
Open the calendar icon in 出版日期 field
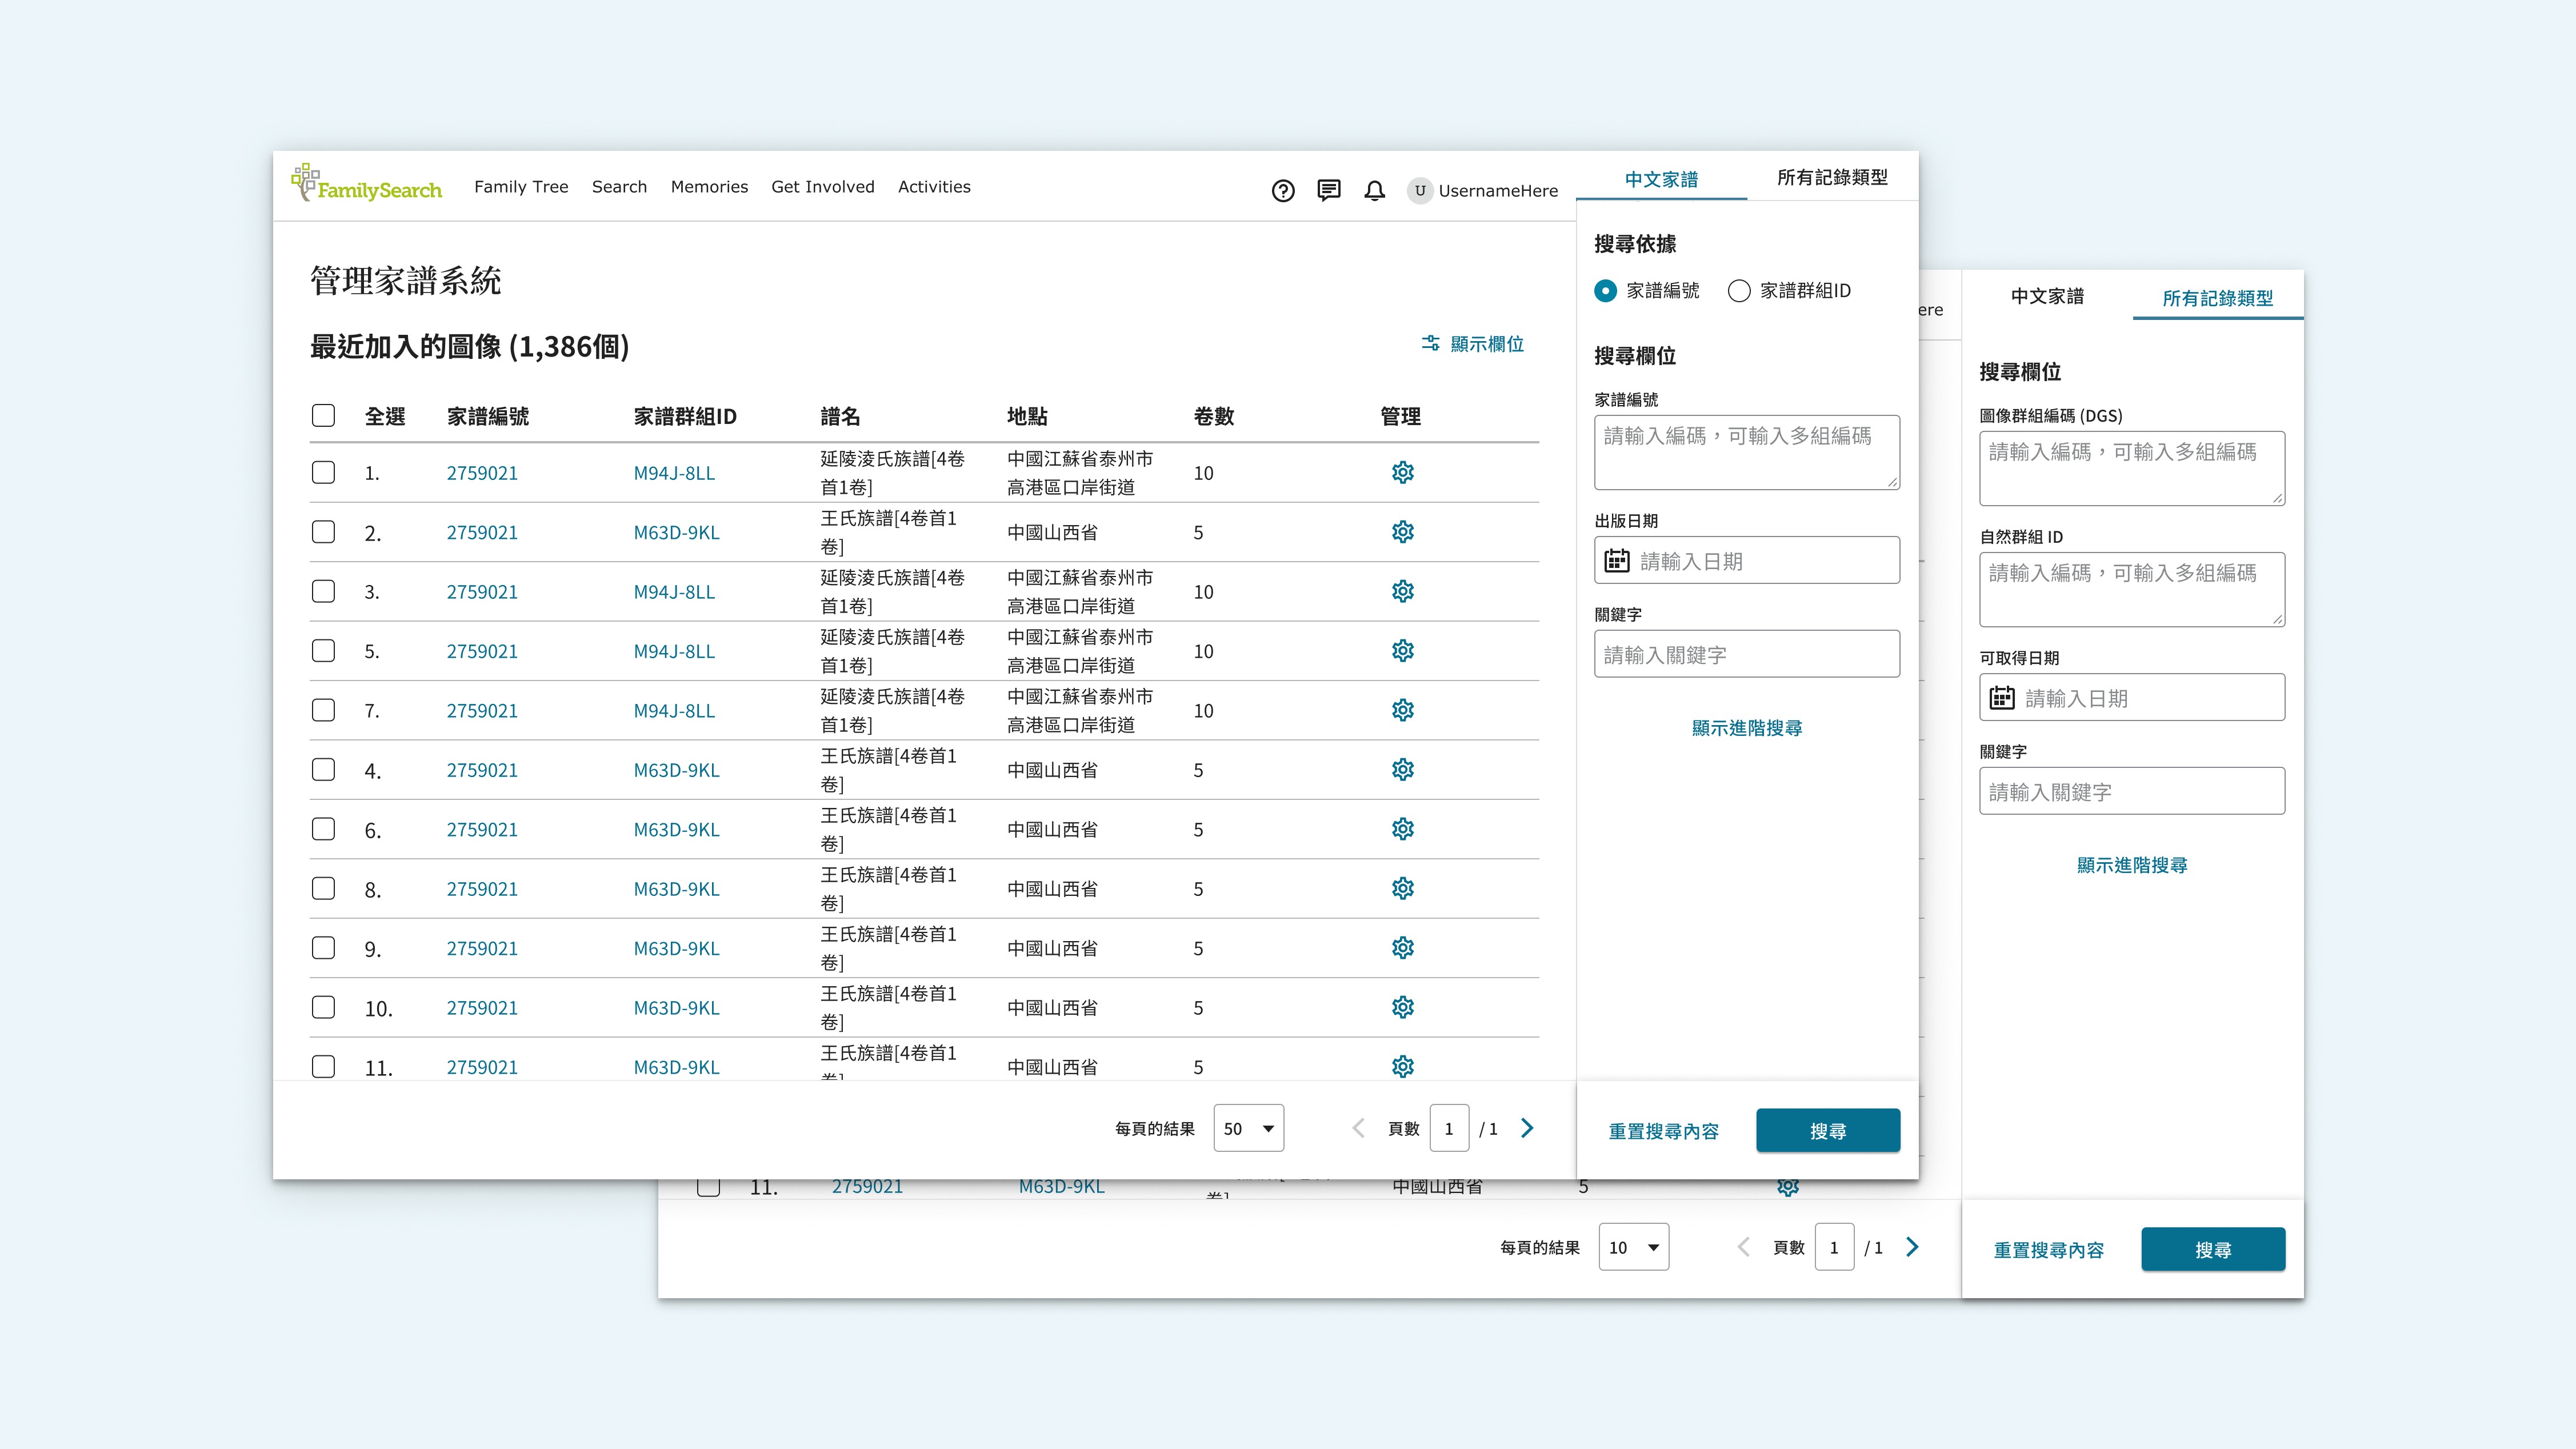tap(1617, 561)
